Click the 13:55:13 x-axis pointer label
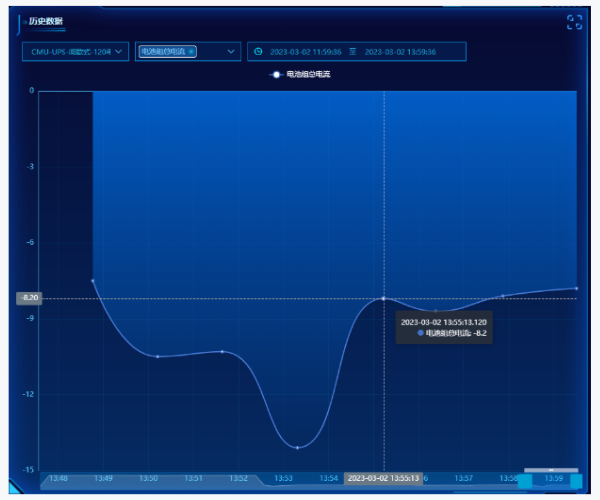 point(384,479)
